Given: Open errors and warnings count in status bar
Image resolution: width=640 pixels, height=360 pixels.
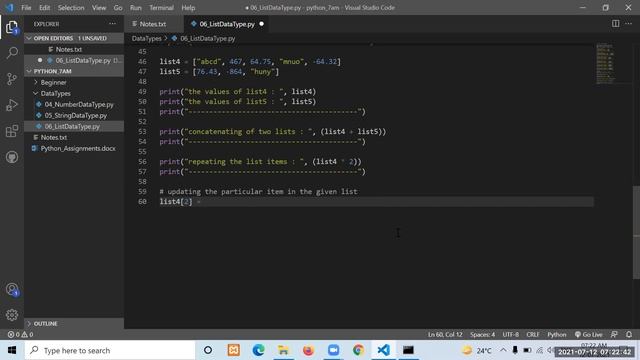Looking at the screenshot, I should (20, 334).
